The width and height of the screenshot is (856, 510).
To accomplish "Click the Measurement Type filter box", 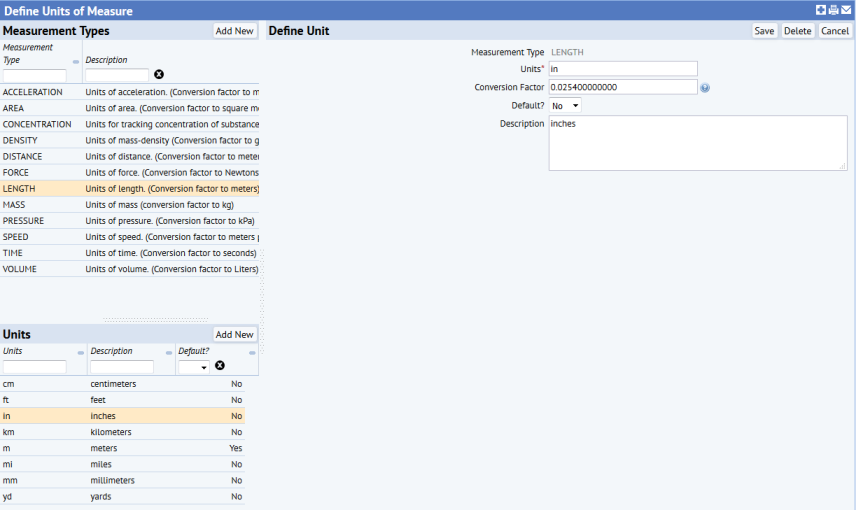I will tap(34, 75).
